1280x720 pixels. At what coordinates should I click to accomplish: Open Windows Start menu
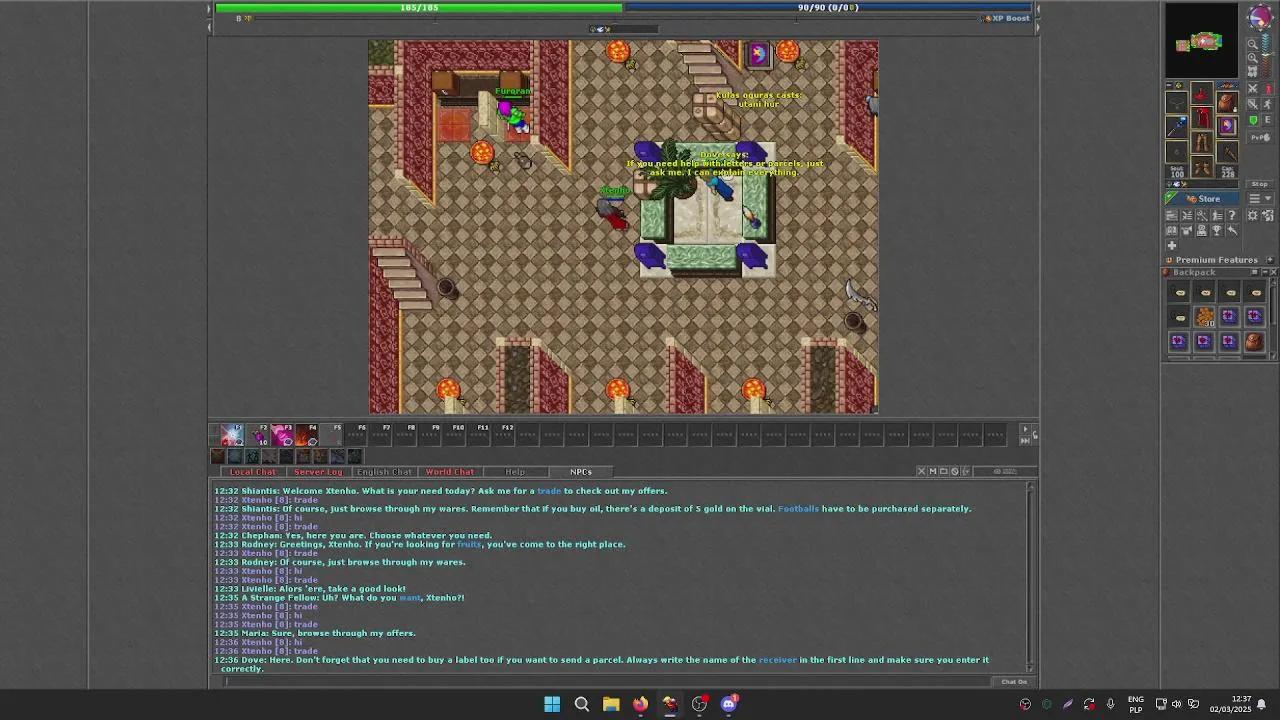552,704
